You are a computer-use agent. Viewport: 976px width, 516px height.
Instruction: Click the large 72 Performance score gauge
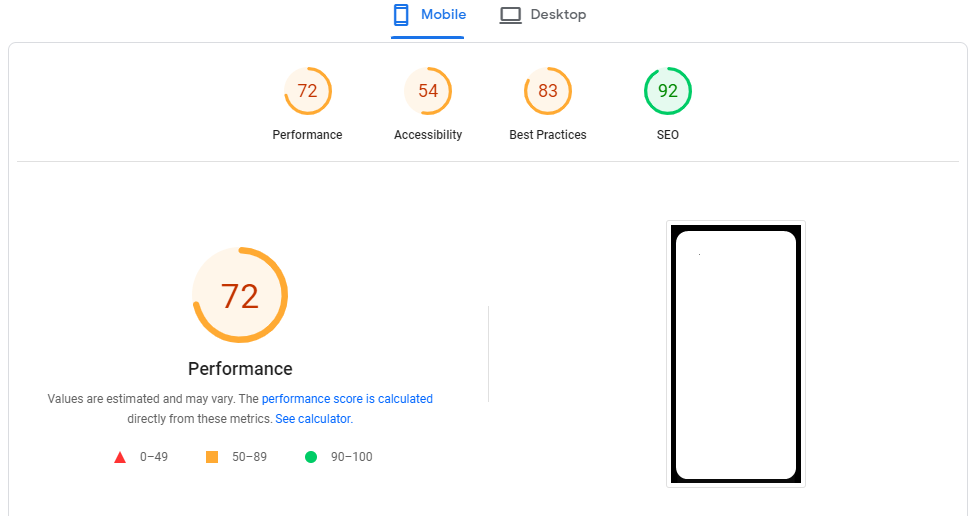pyautogui.click(x=240, y=296)
